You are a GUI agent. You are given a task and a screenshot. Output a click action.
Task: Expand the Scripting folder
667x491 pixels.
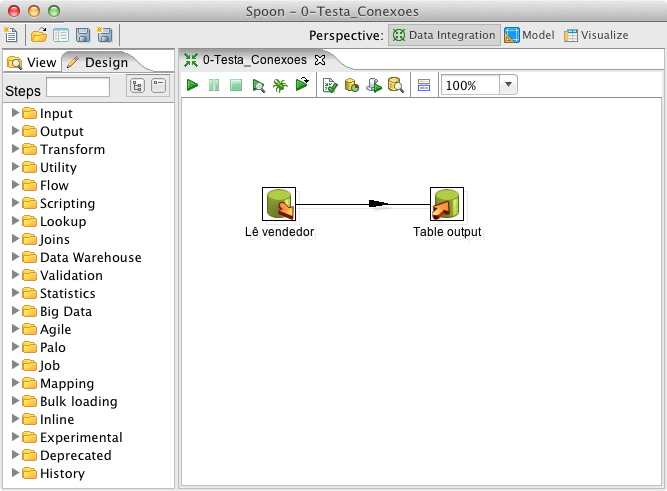tap(15, 203)
